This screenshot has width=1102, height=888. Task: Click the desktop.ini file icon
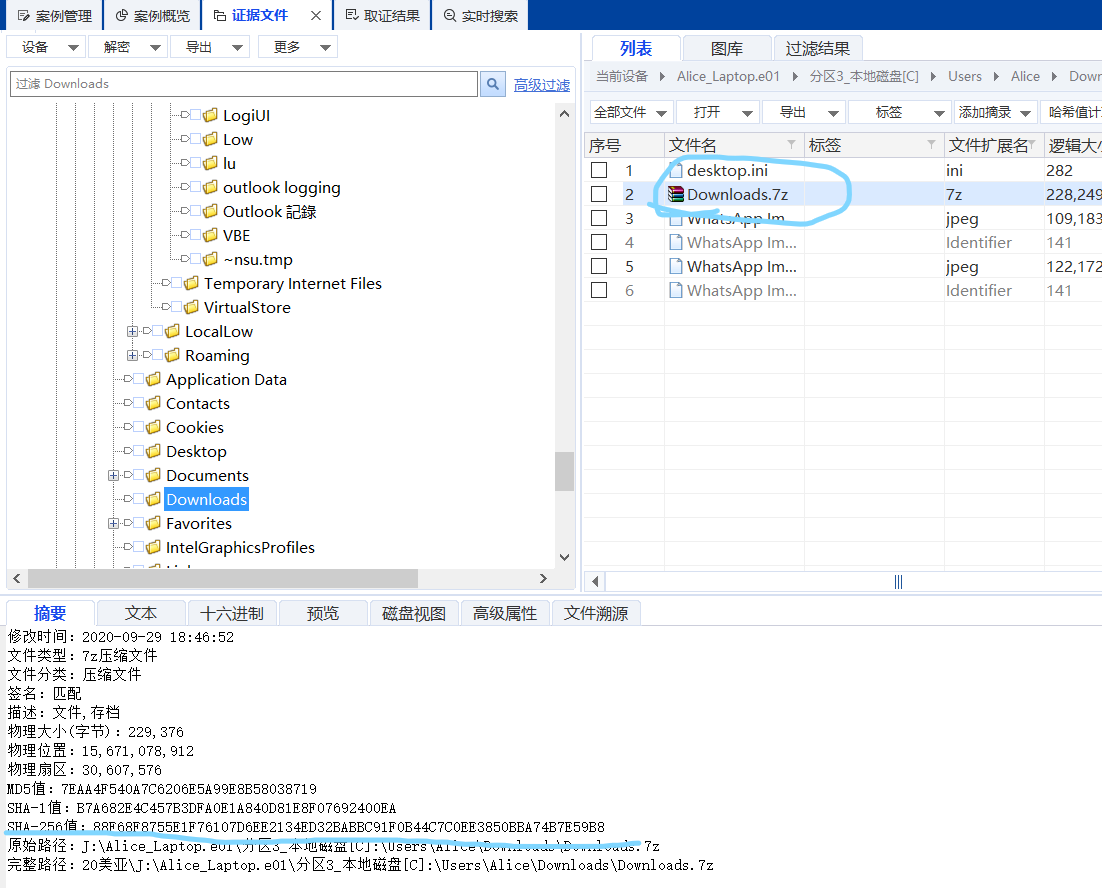pyautogui.click(x=675, y=170)
